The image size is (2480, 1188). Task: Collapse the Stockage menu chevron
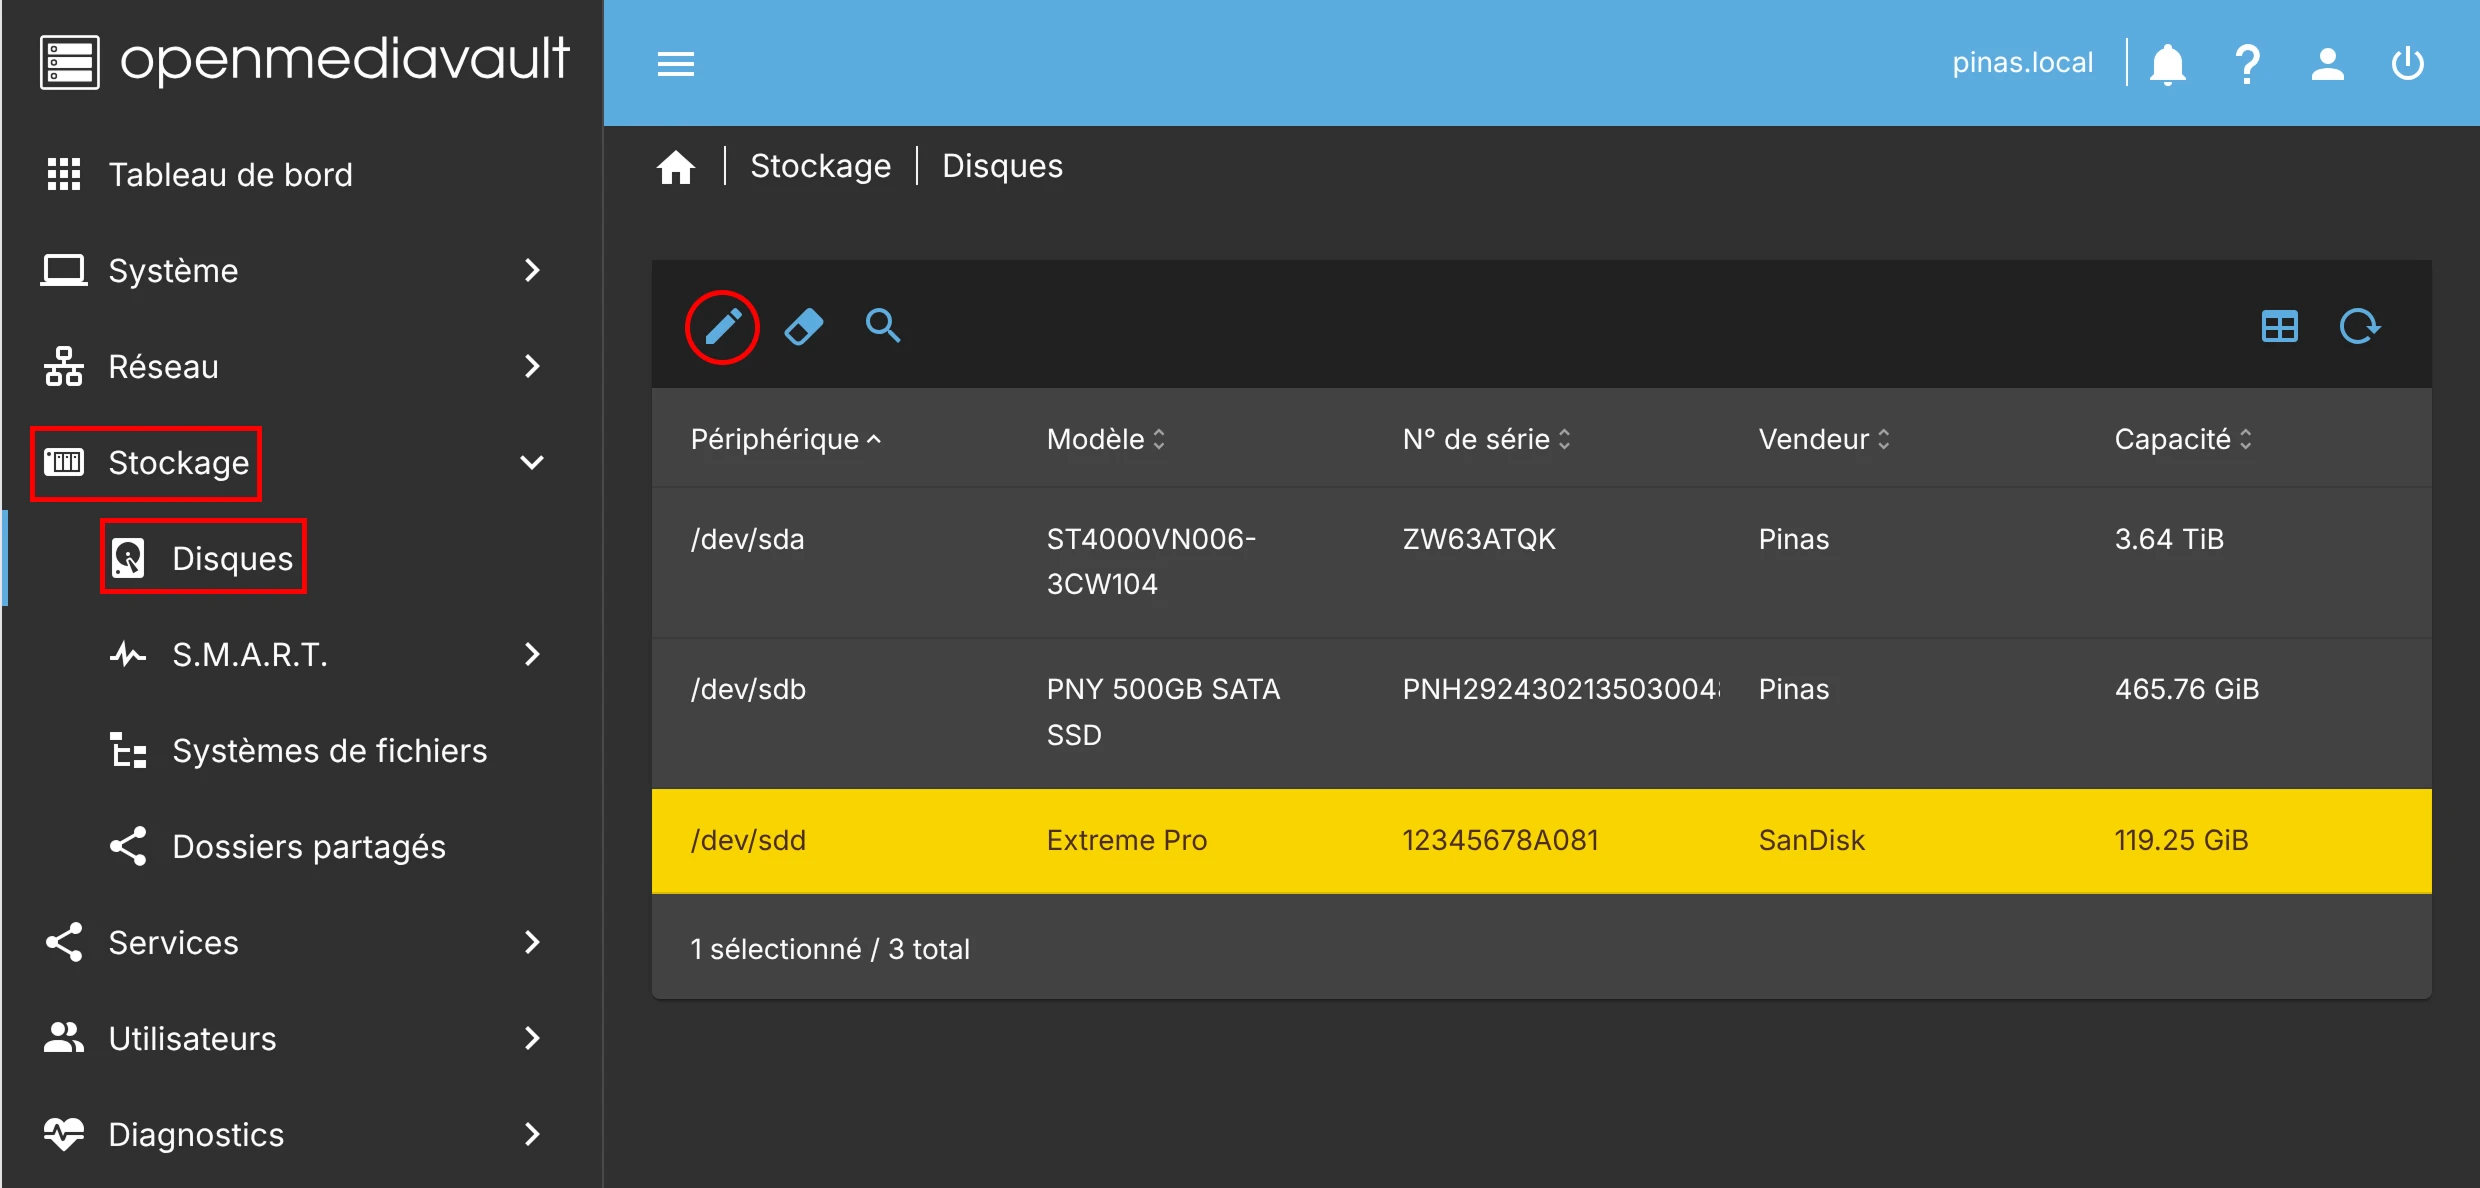[x=532, y=462]
